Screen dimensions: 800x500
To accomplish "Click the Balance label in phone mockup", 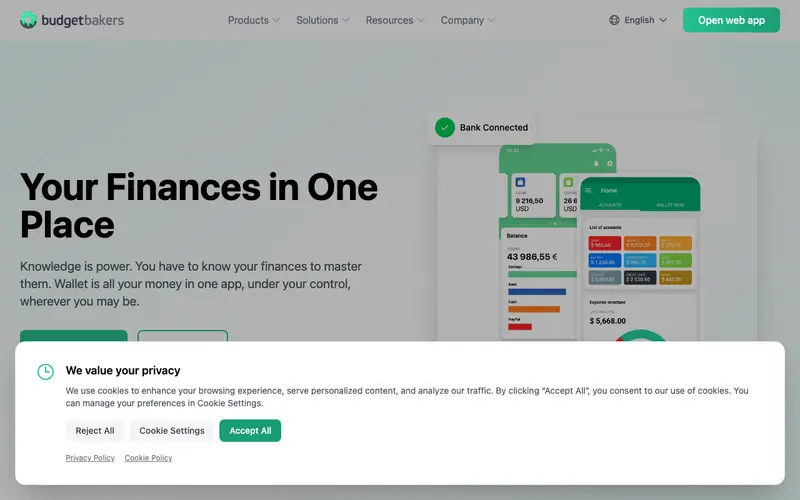I will pos(517,236).
